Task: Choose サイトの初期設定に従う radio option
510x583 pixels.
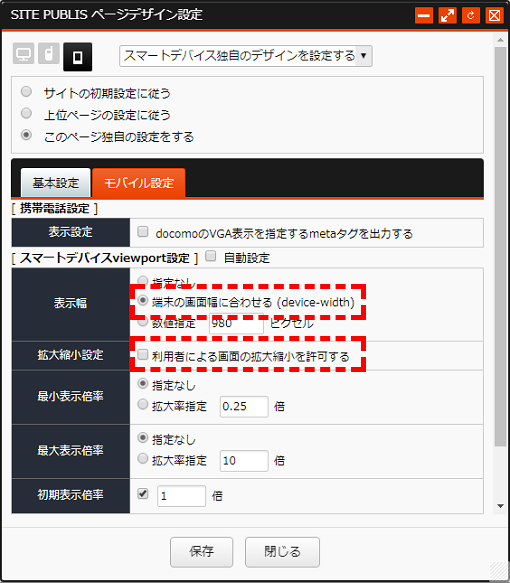Action: [26, 91]
